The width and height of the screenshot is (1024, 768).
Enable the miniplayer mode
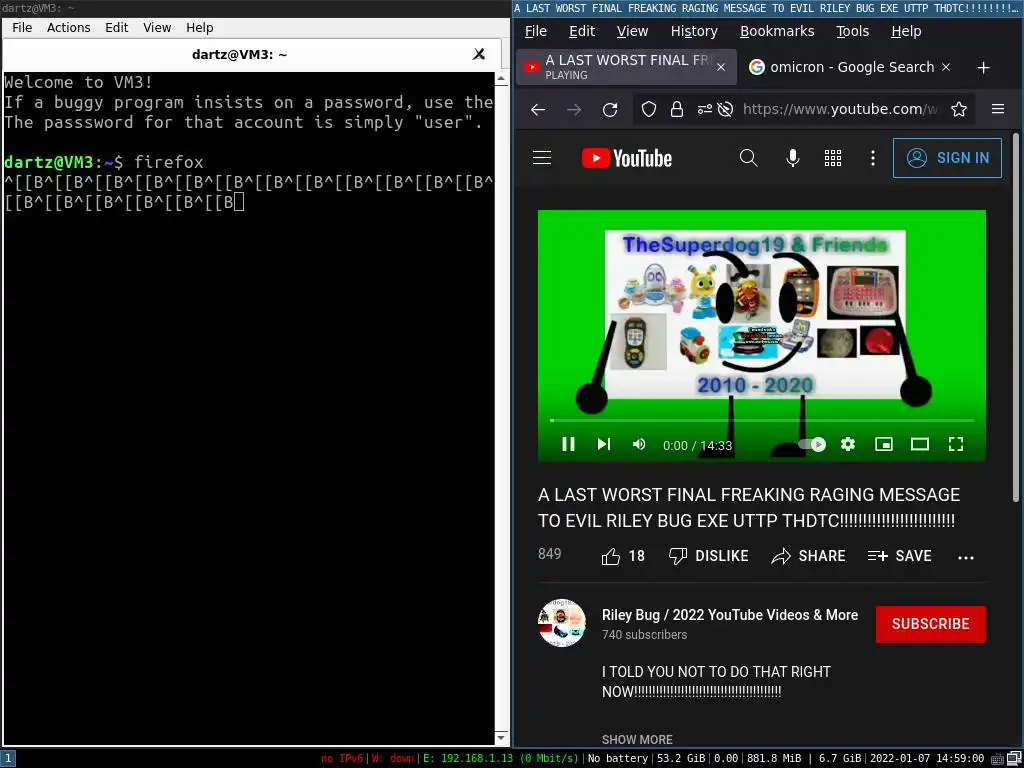[x=884, y=445]
